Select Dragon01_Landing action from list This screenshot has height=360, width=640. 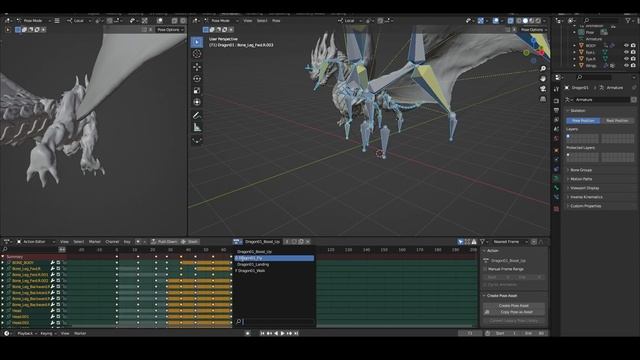pyautogui.click(x=253, y=264)
